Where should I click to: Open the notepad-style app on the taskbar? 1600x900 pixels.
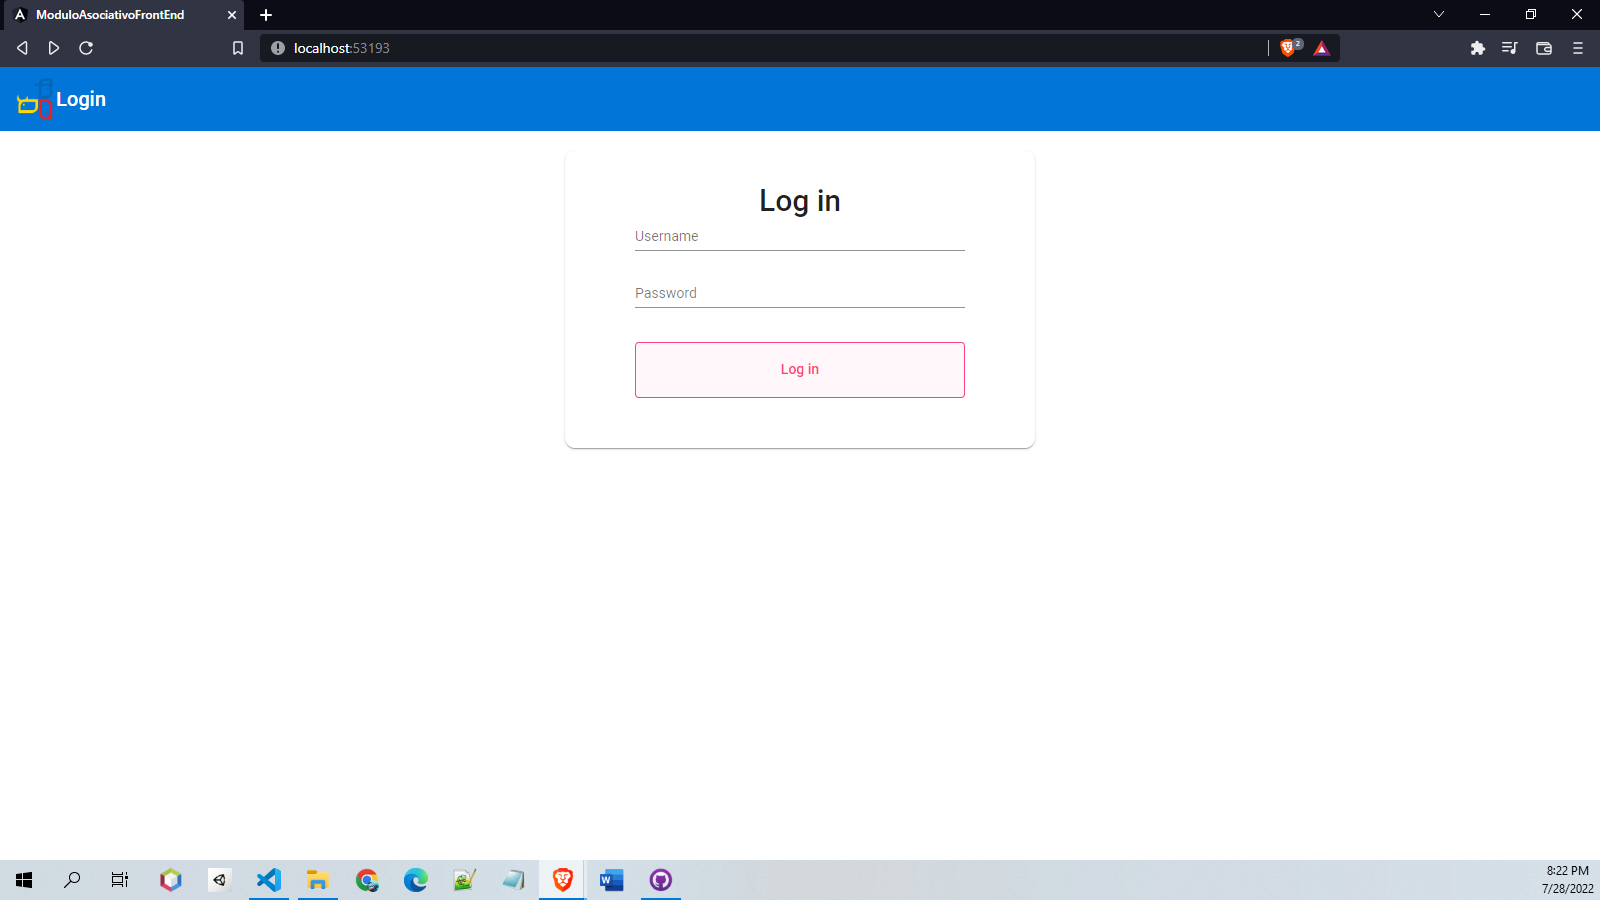514,880
